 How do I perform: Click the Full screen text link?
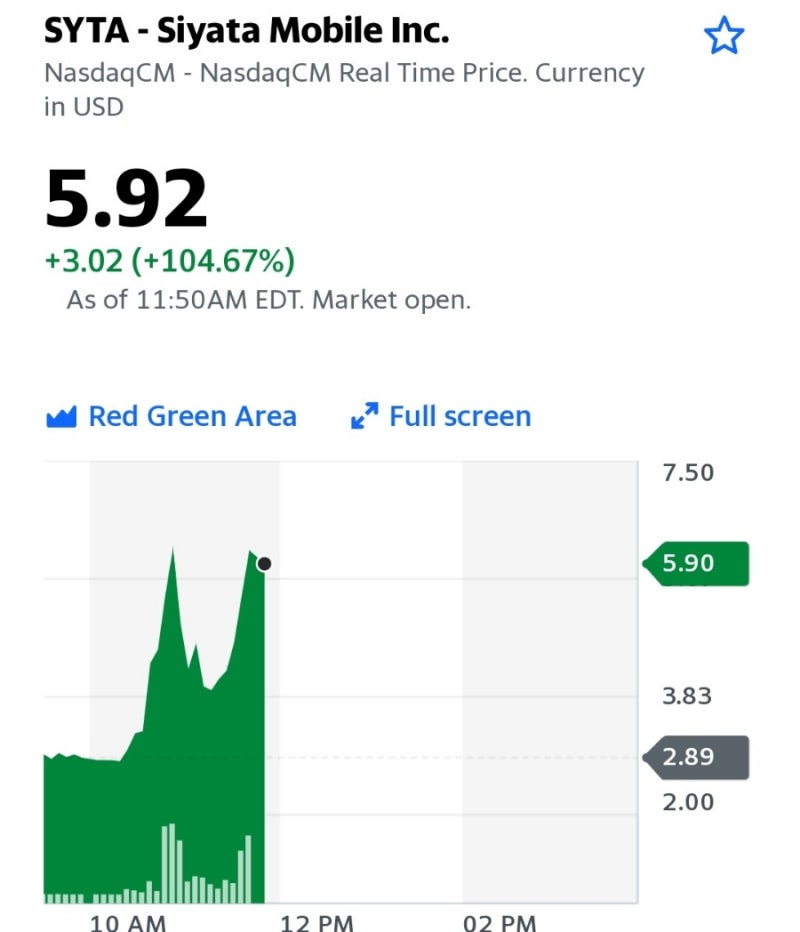click(460, 416)
